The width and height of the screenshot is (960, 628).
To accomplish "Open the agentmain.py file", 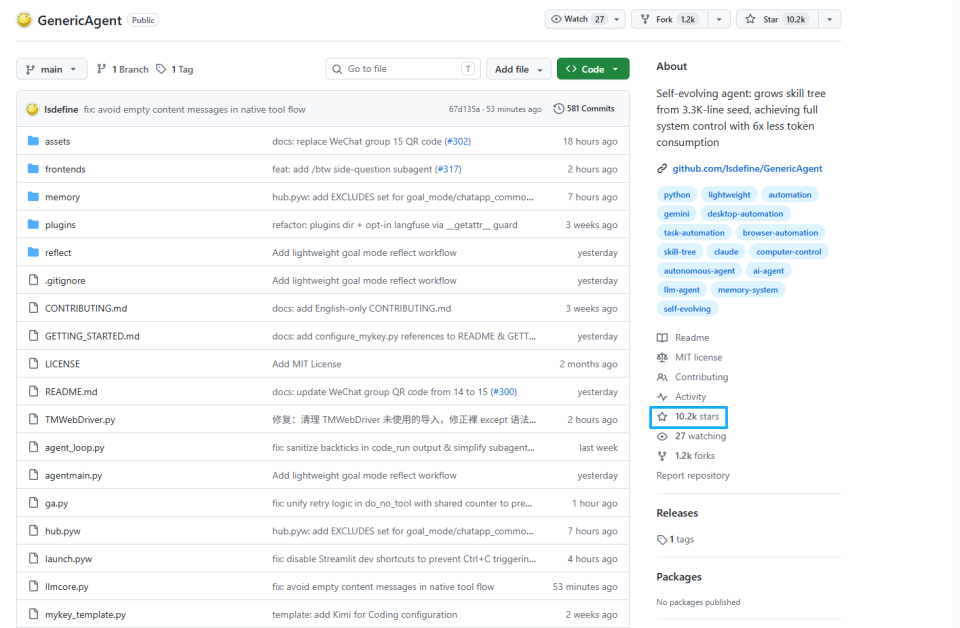I will (x=73, y=476).
